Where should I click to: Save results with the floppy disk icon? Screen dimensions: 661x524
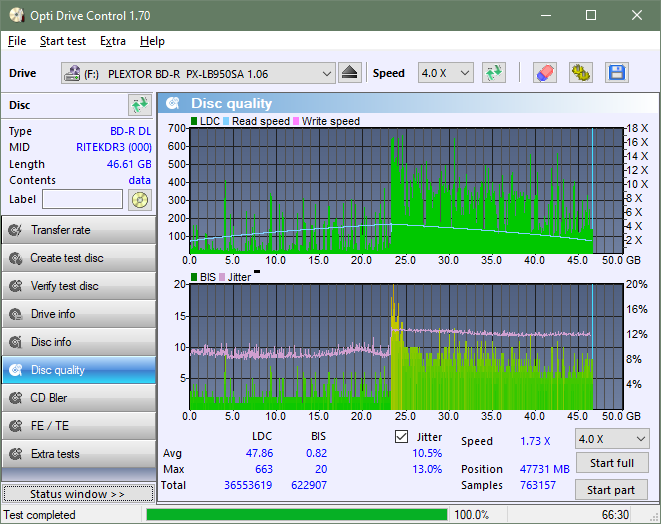click(x=617, y=73)
